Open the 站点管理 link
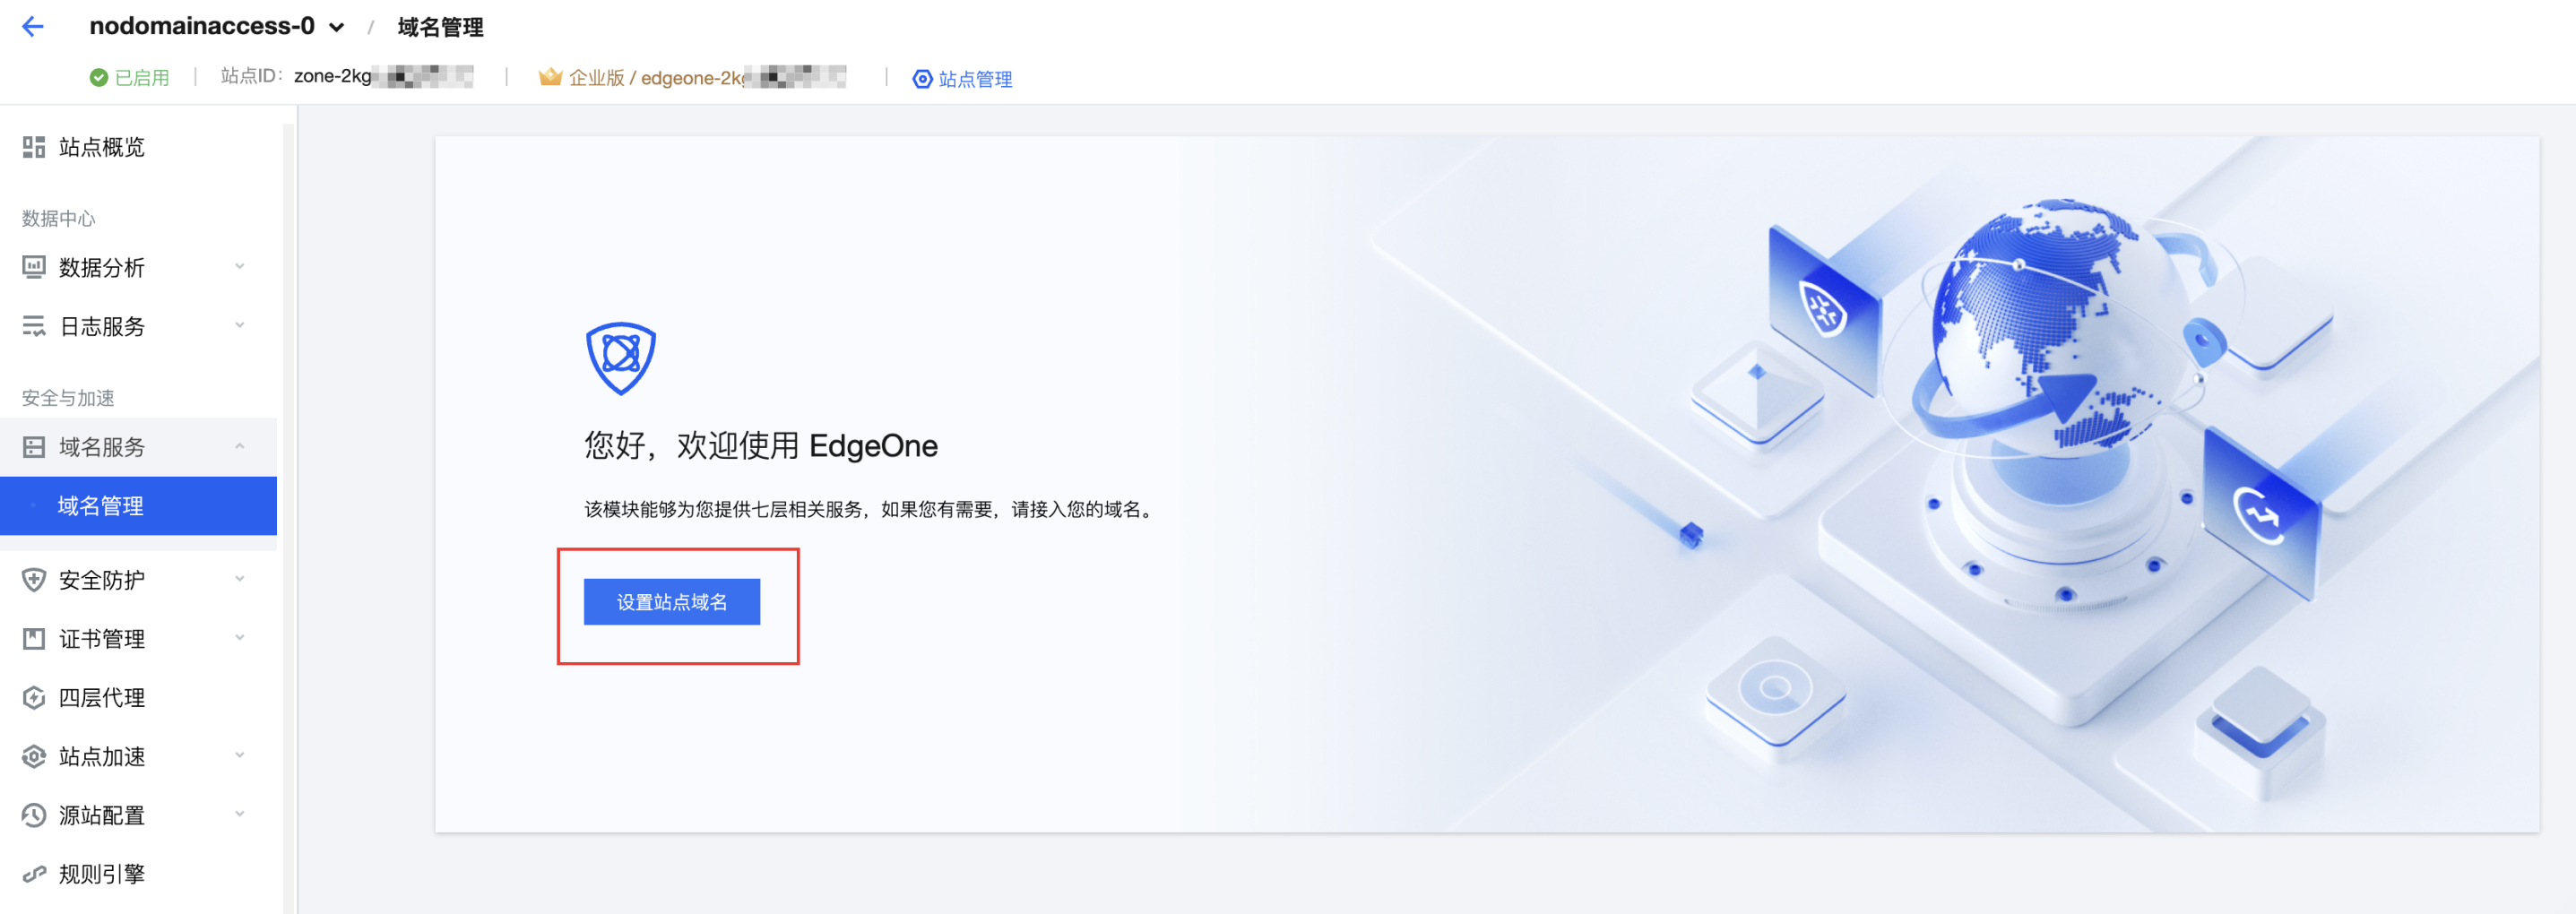The height and width of the screenshot is (914, 2576). (x=975, y=79)
